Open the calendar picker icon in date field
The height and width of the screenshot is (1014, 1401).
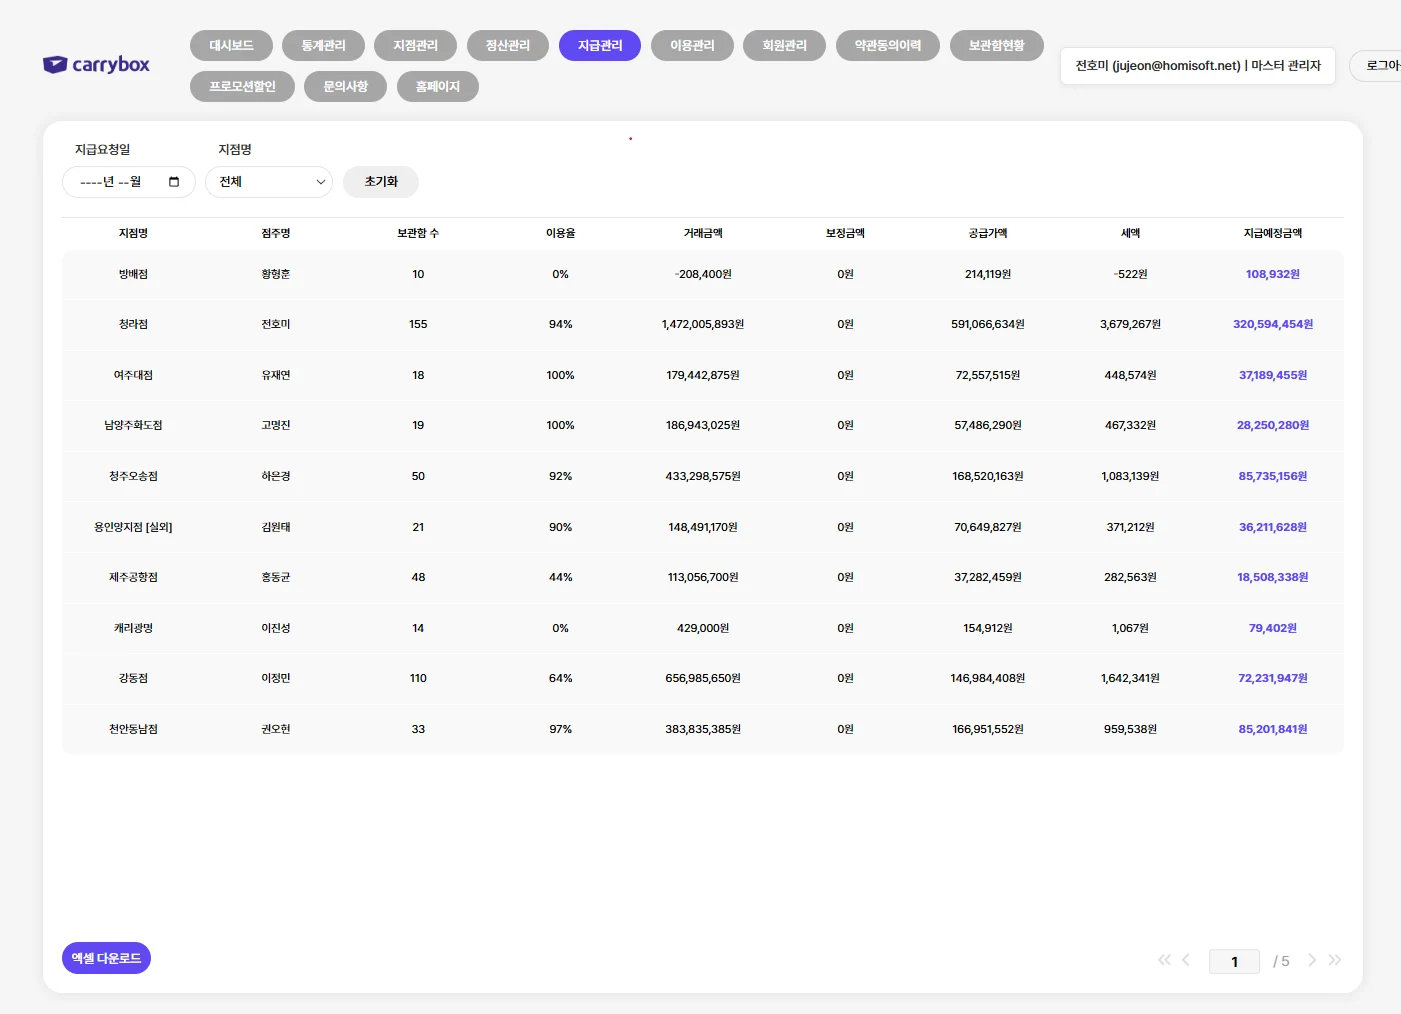174,182
